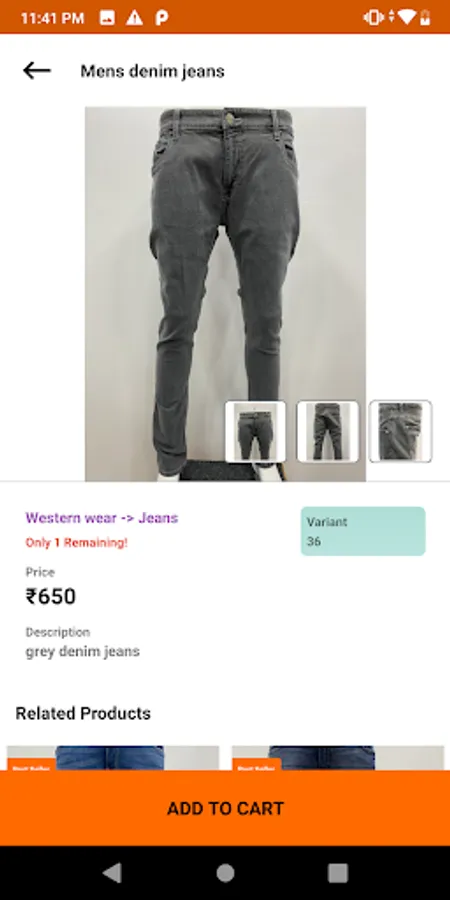Click the main grey jeans product image
This screenshot has height=900, width=450.
(x=225, y=293)
